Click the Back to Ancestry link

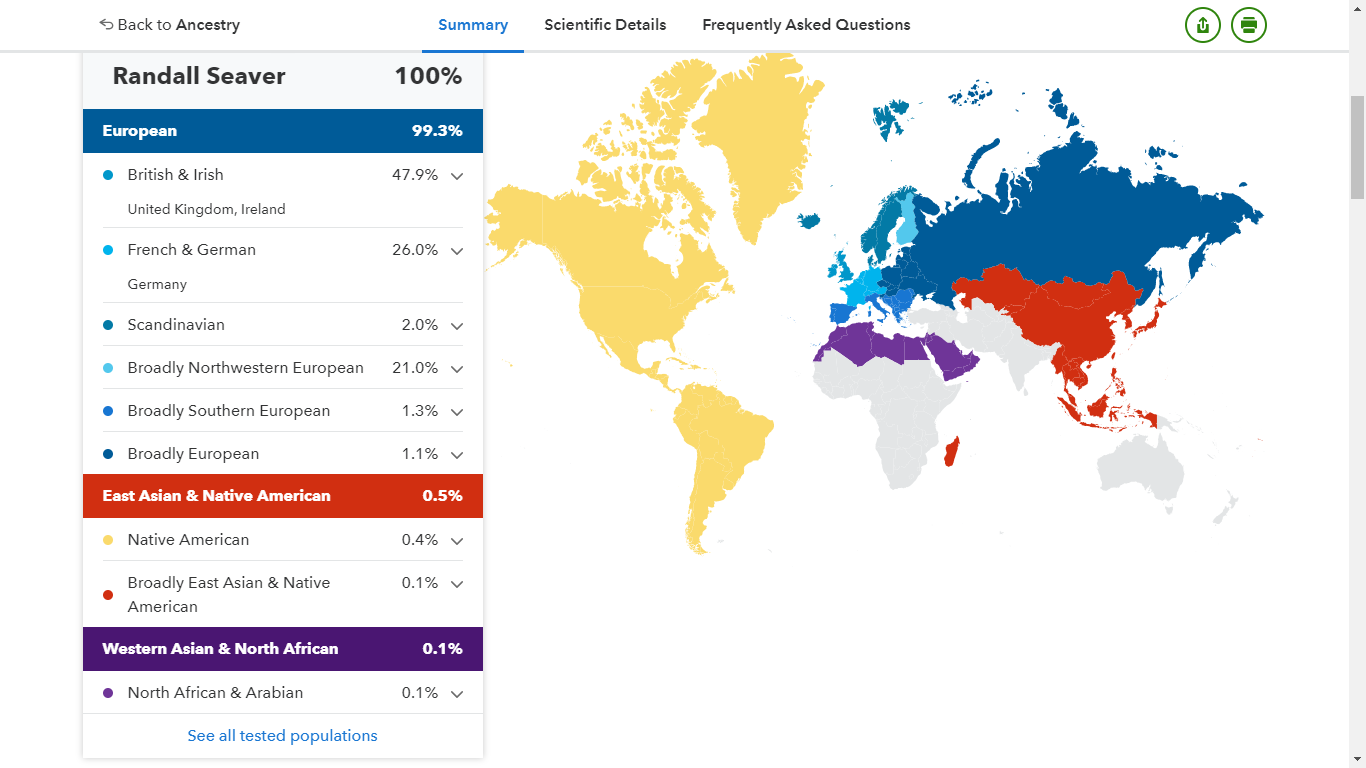click(170, 25)
